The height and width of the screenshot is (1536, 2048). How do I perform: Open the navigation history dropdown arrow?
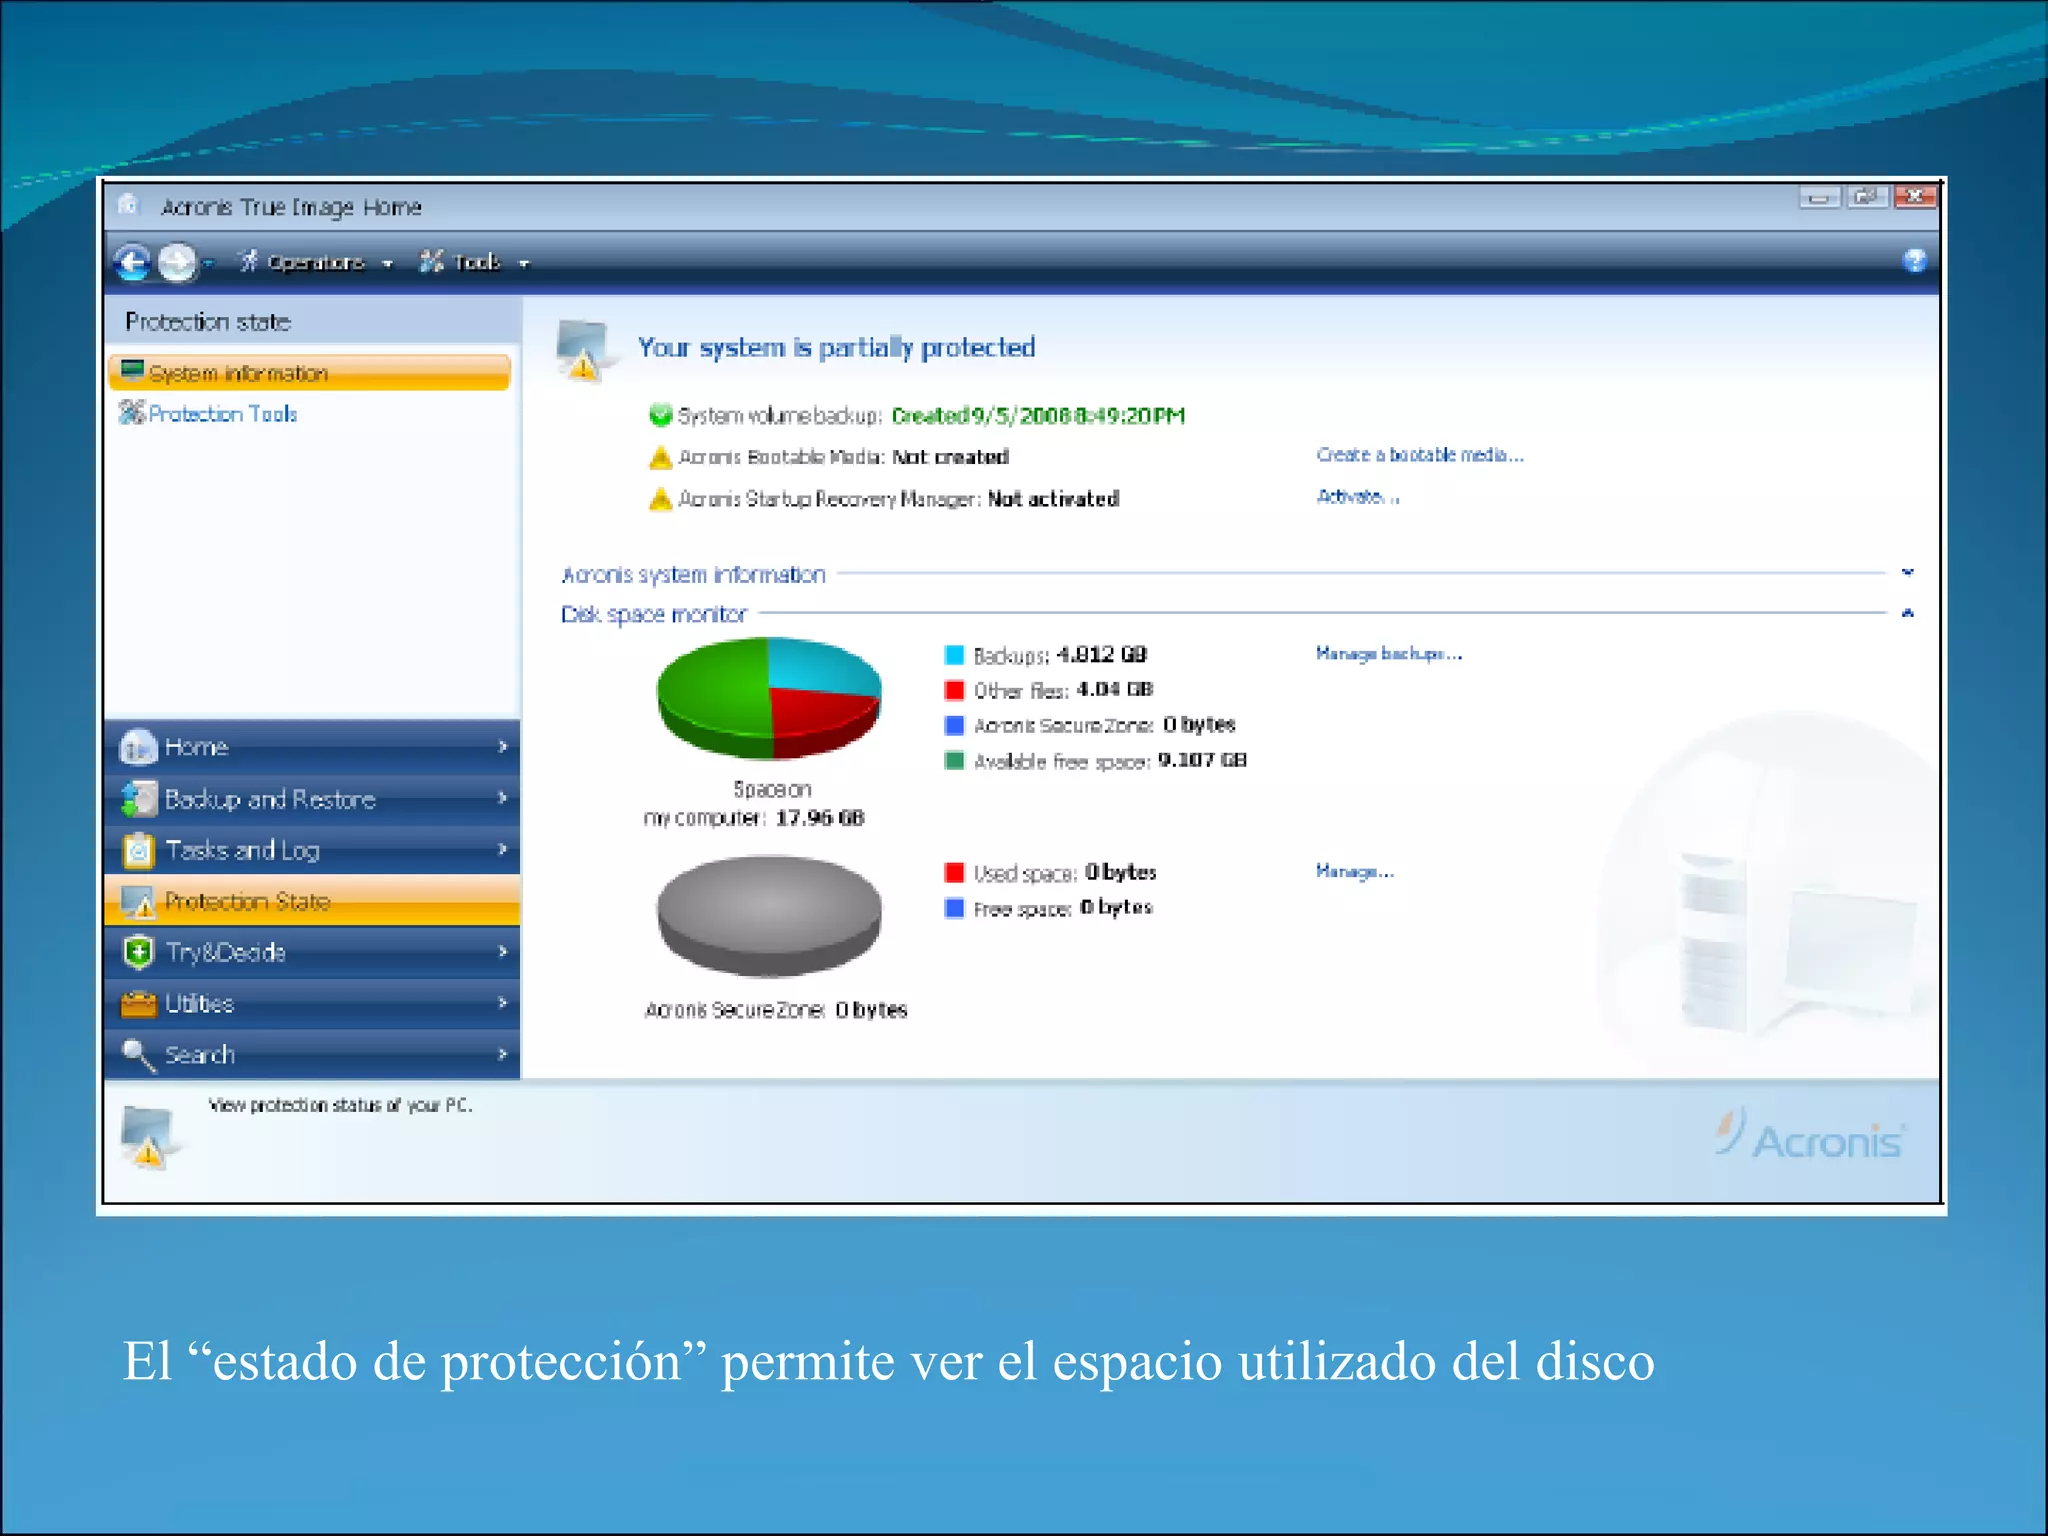click(x=208, y=263)
